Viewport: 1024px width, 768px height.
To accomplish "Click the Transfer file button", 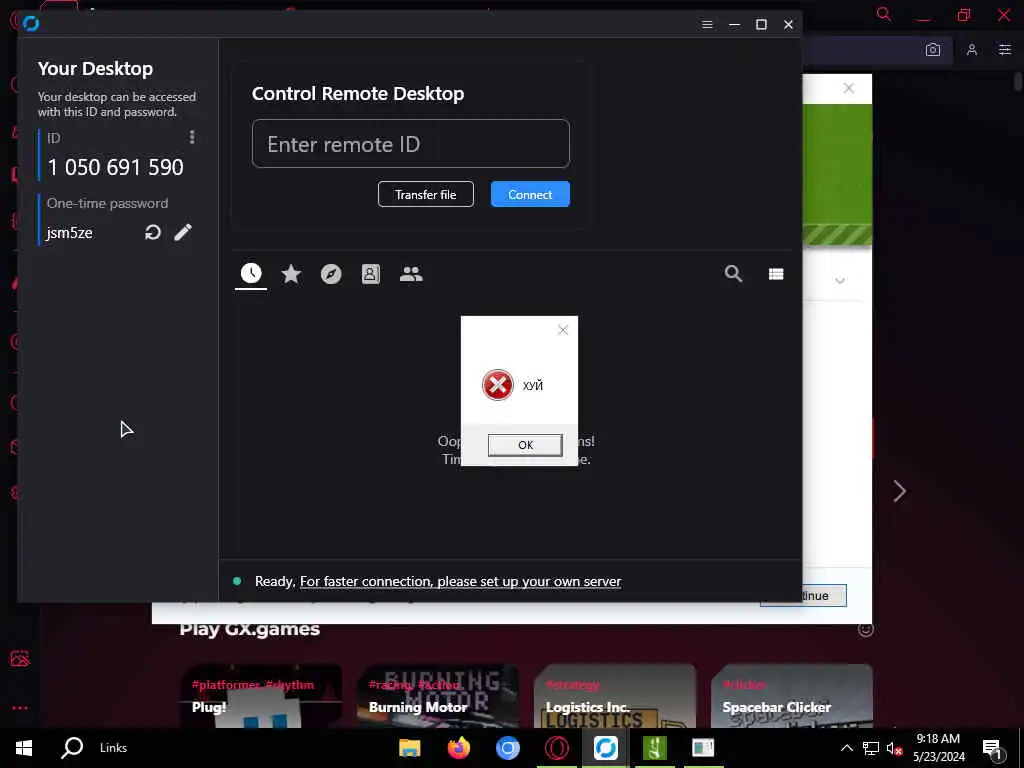I will coord(426,194).
